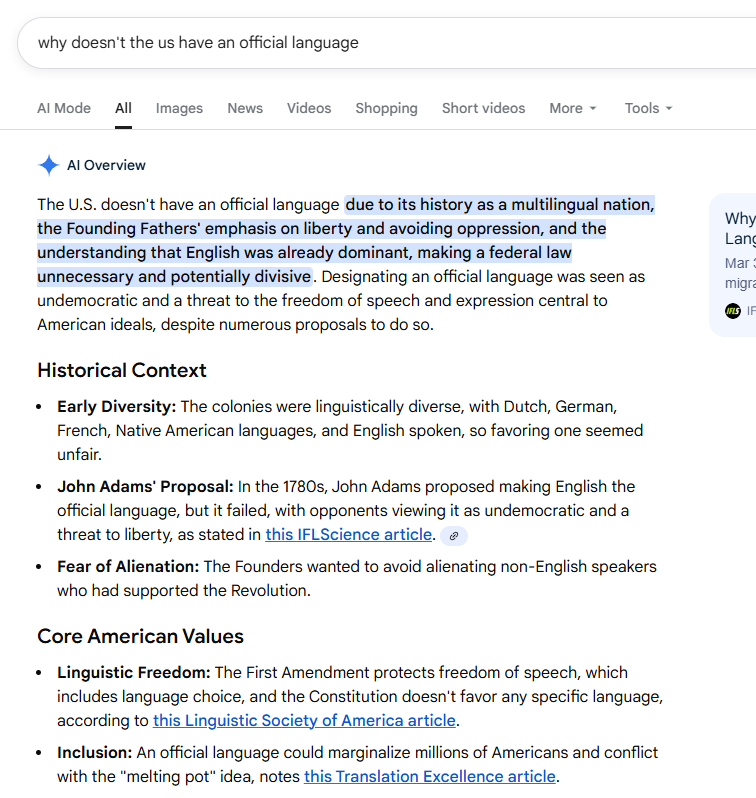756x798 pixels.
Task: Click the 'Linguistic Freedom:' bullet label
Action: click(x=134, y=672)
